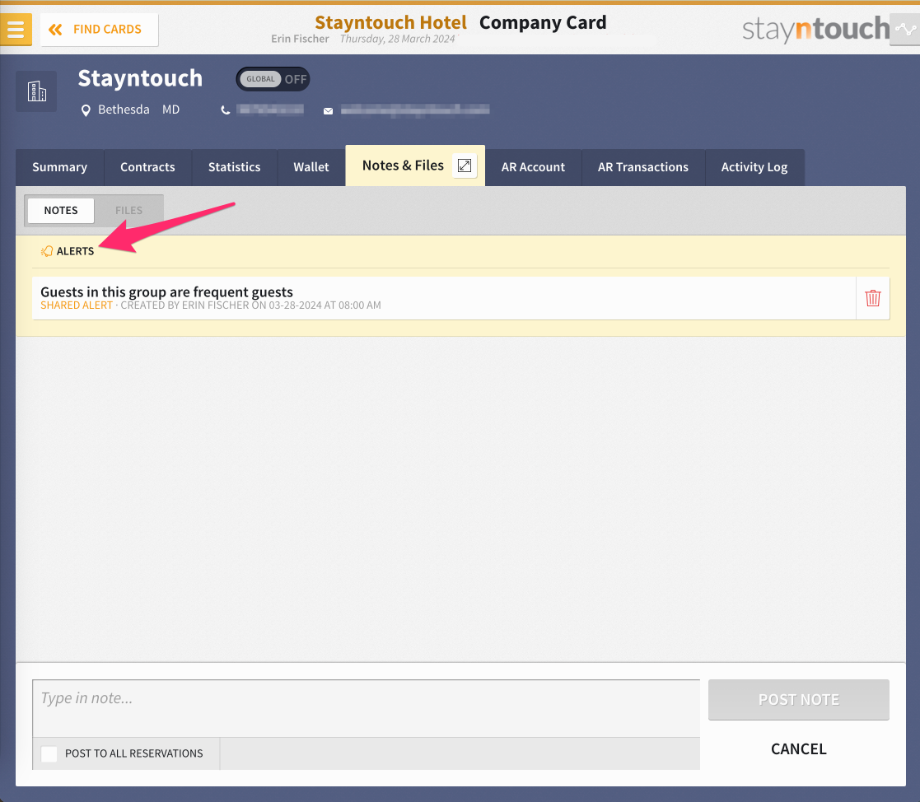Open the Summary tab

[60, 167]
